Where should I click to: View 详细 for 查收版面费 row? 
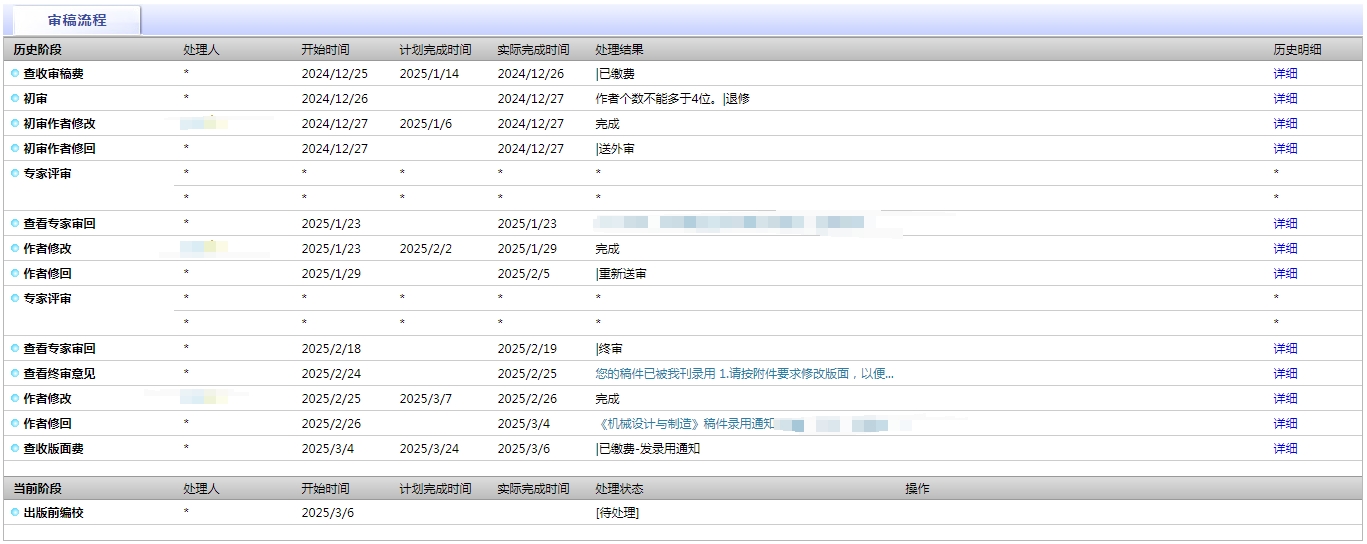pyautogui.click(x=1285, y=449)
